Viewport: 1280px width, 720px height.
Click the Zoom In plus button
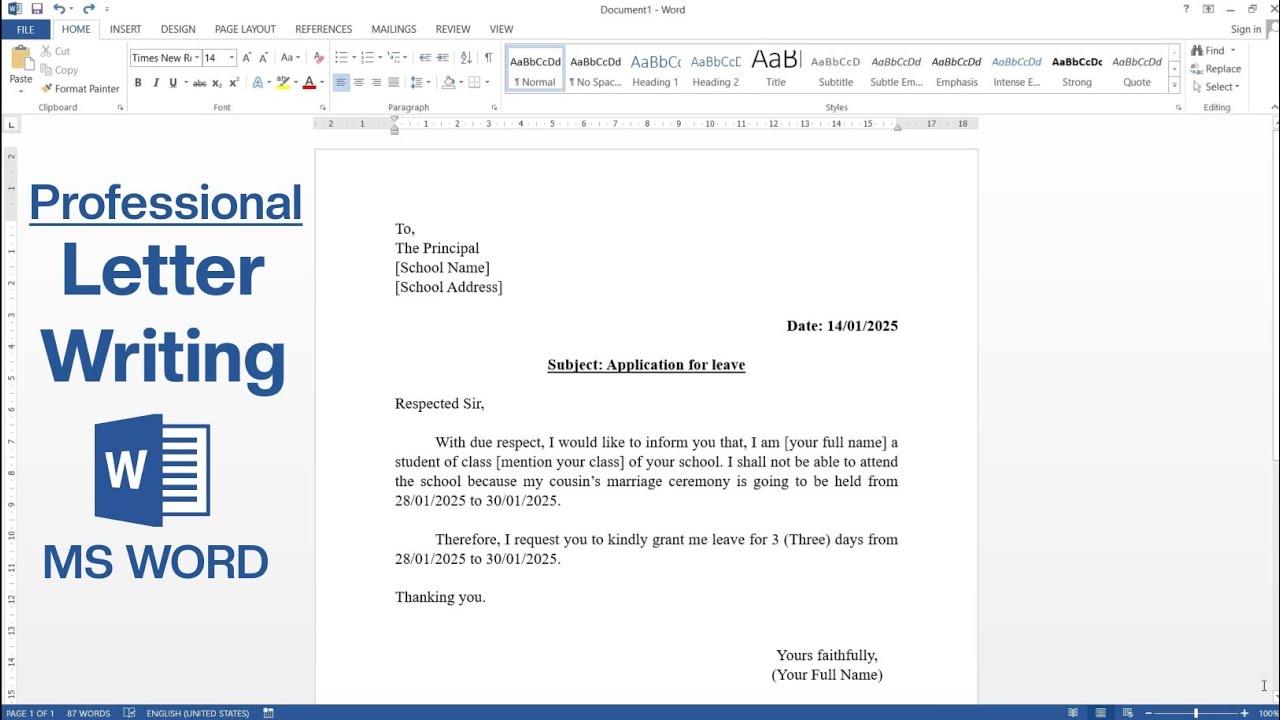(1244, 713)
